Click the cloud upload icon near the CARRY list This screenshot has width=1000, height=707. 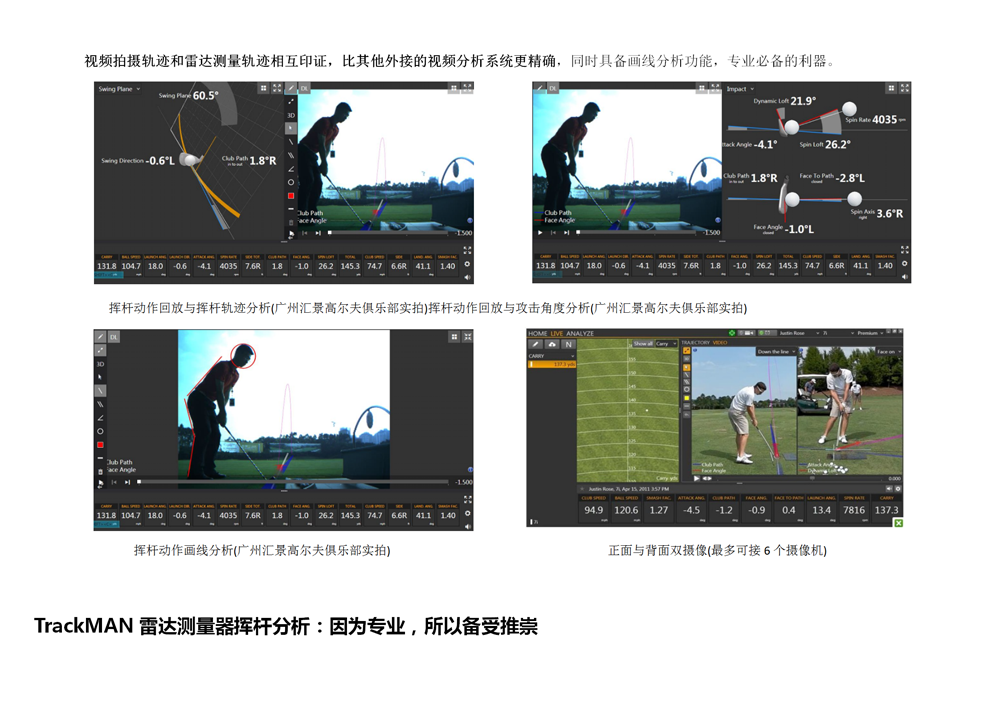pos(552,344)
